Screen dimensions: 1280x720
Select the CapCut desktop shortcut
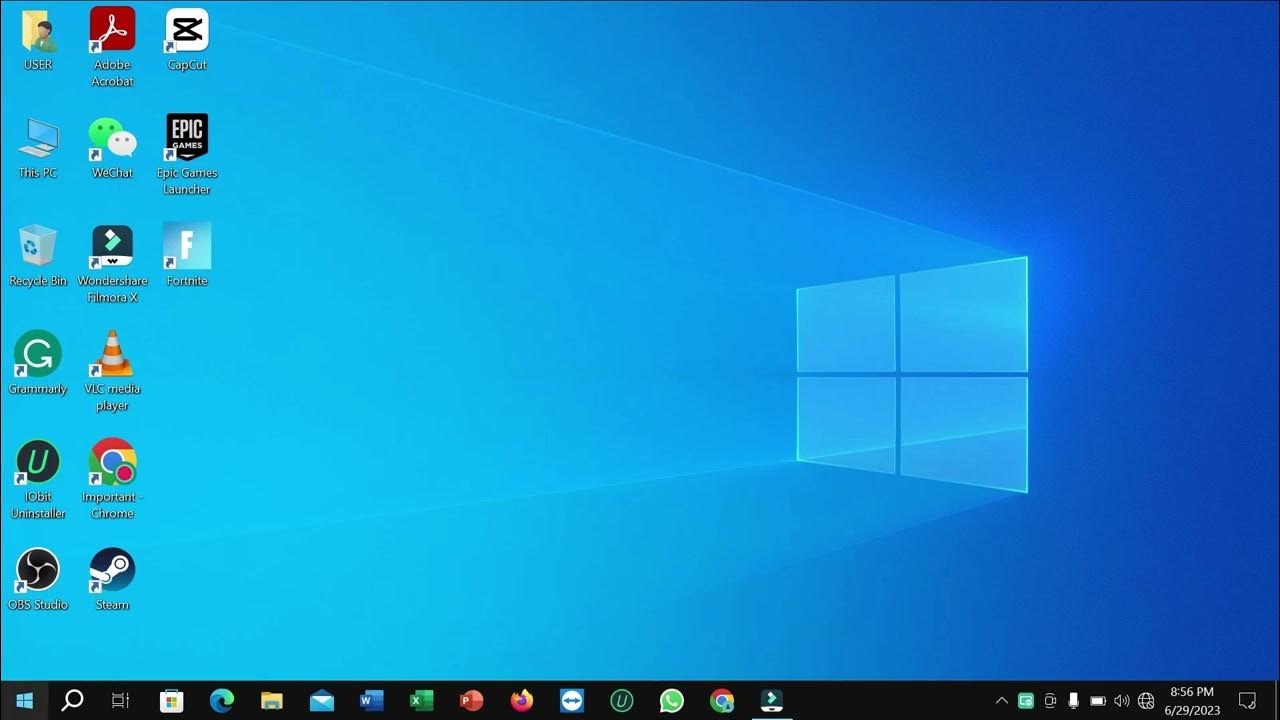[187, 40]
